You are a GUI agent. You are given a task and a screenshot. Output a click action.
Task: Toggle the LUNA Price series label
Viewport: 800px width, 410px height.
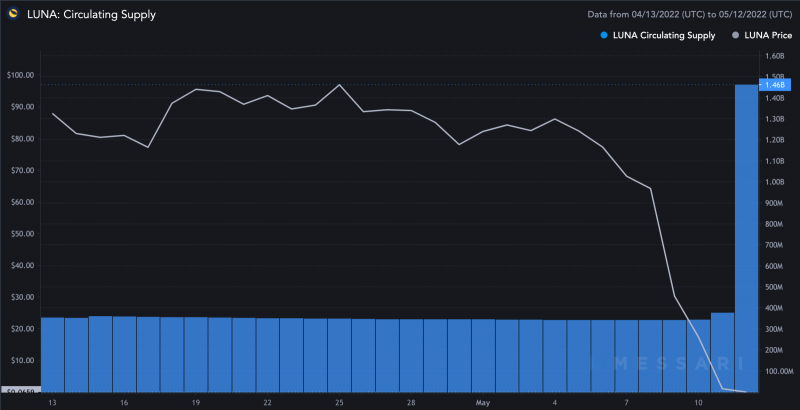[770, 35]
